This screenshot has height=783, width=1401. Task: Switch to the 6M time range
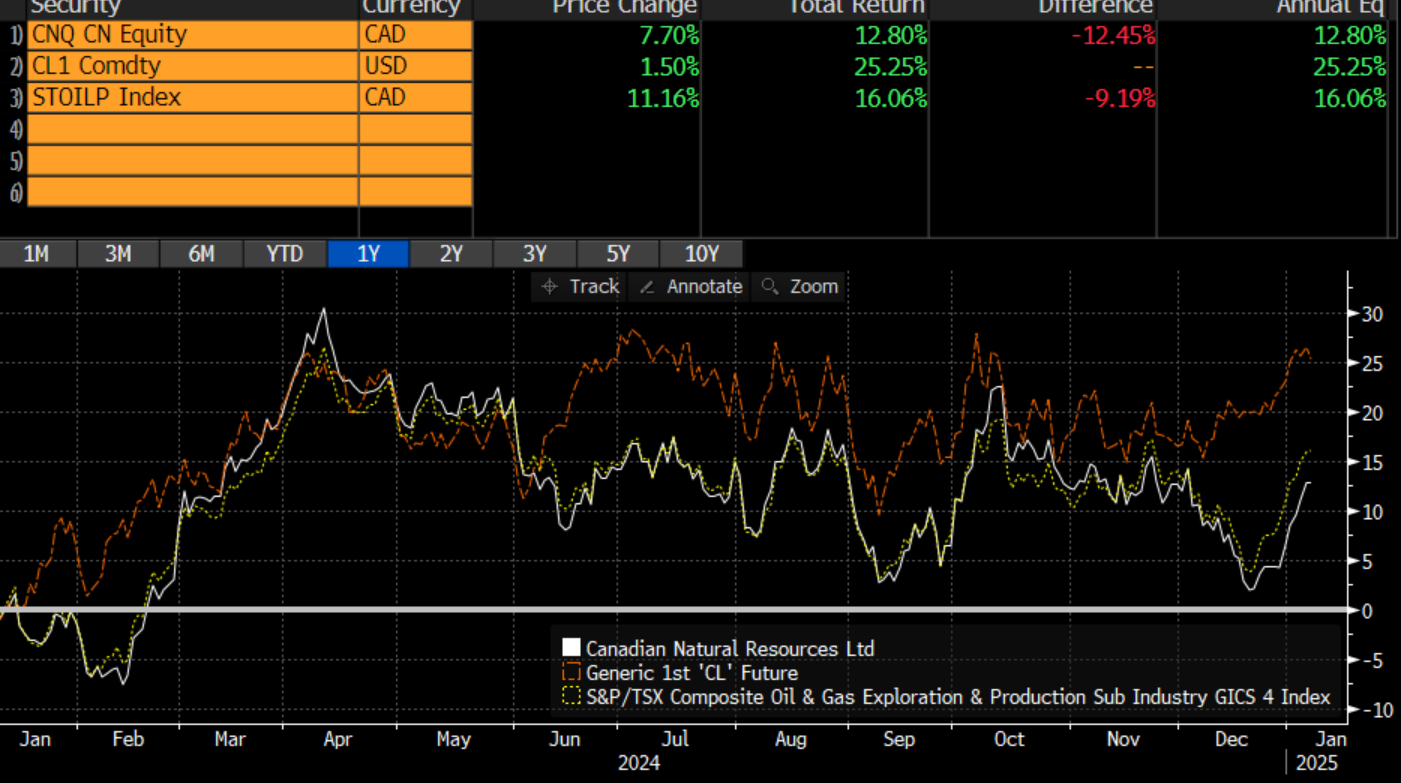tap(201, 254)
